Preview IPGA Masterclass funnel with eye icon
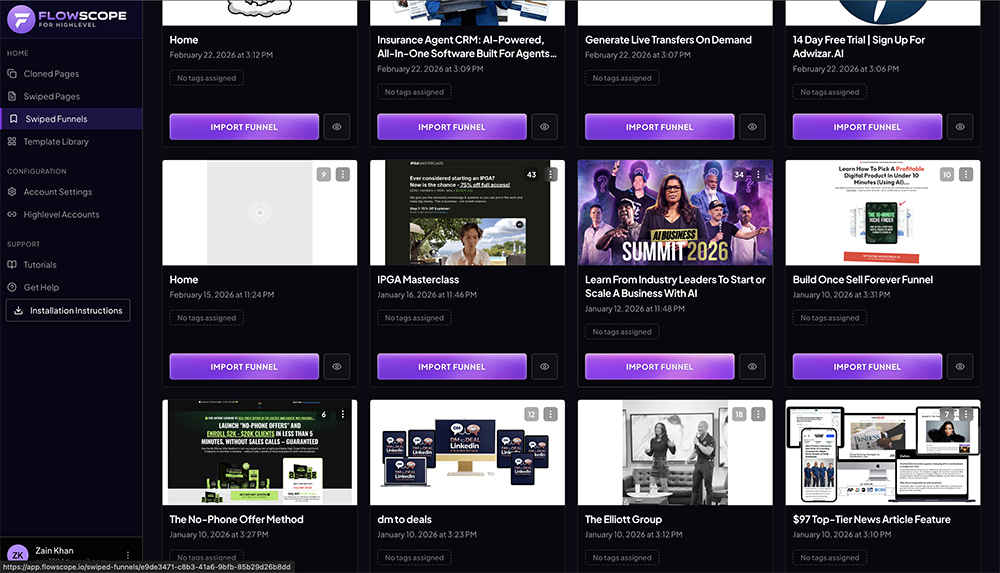This screenshot has width=1000, height=573. point(544,367)
